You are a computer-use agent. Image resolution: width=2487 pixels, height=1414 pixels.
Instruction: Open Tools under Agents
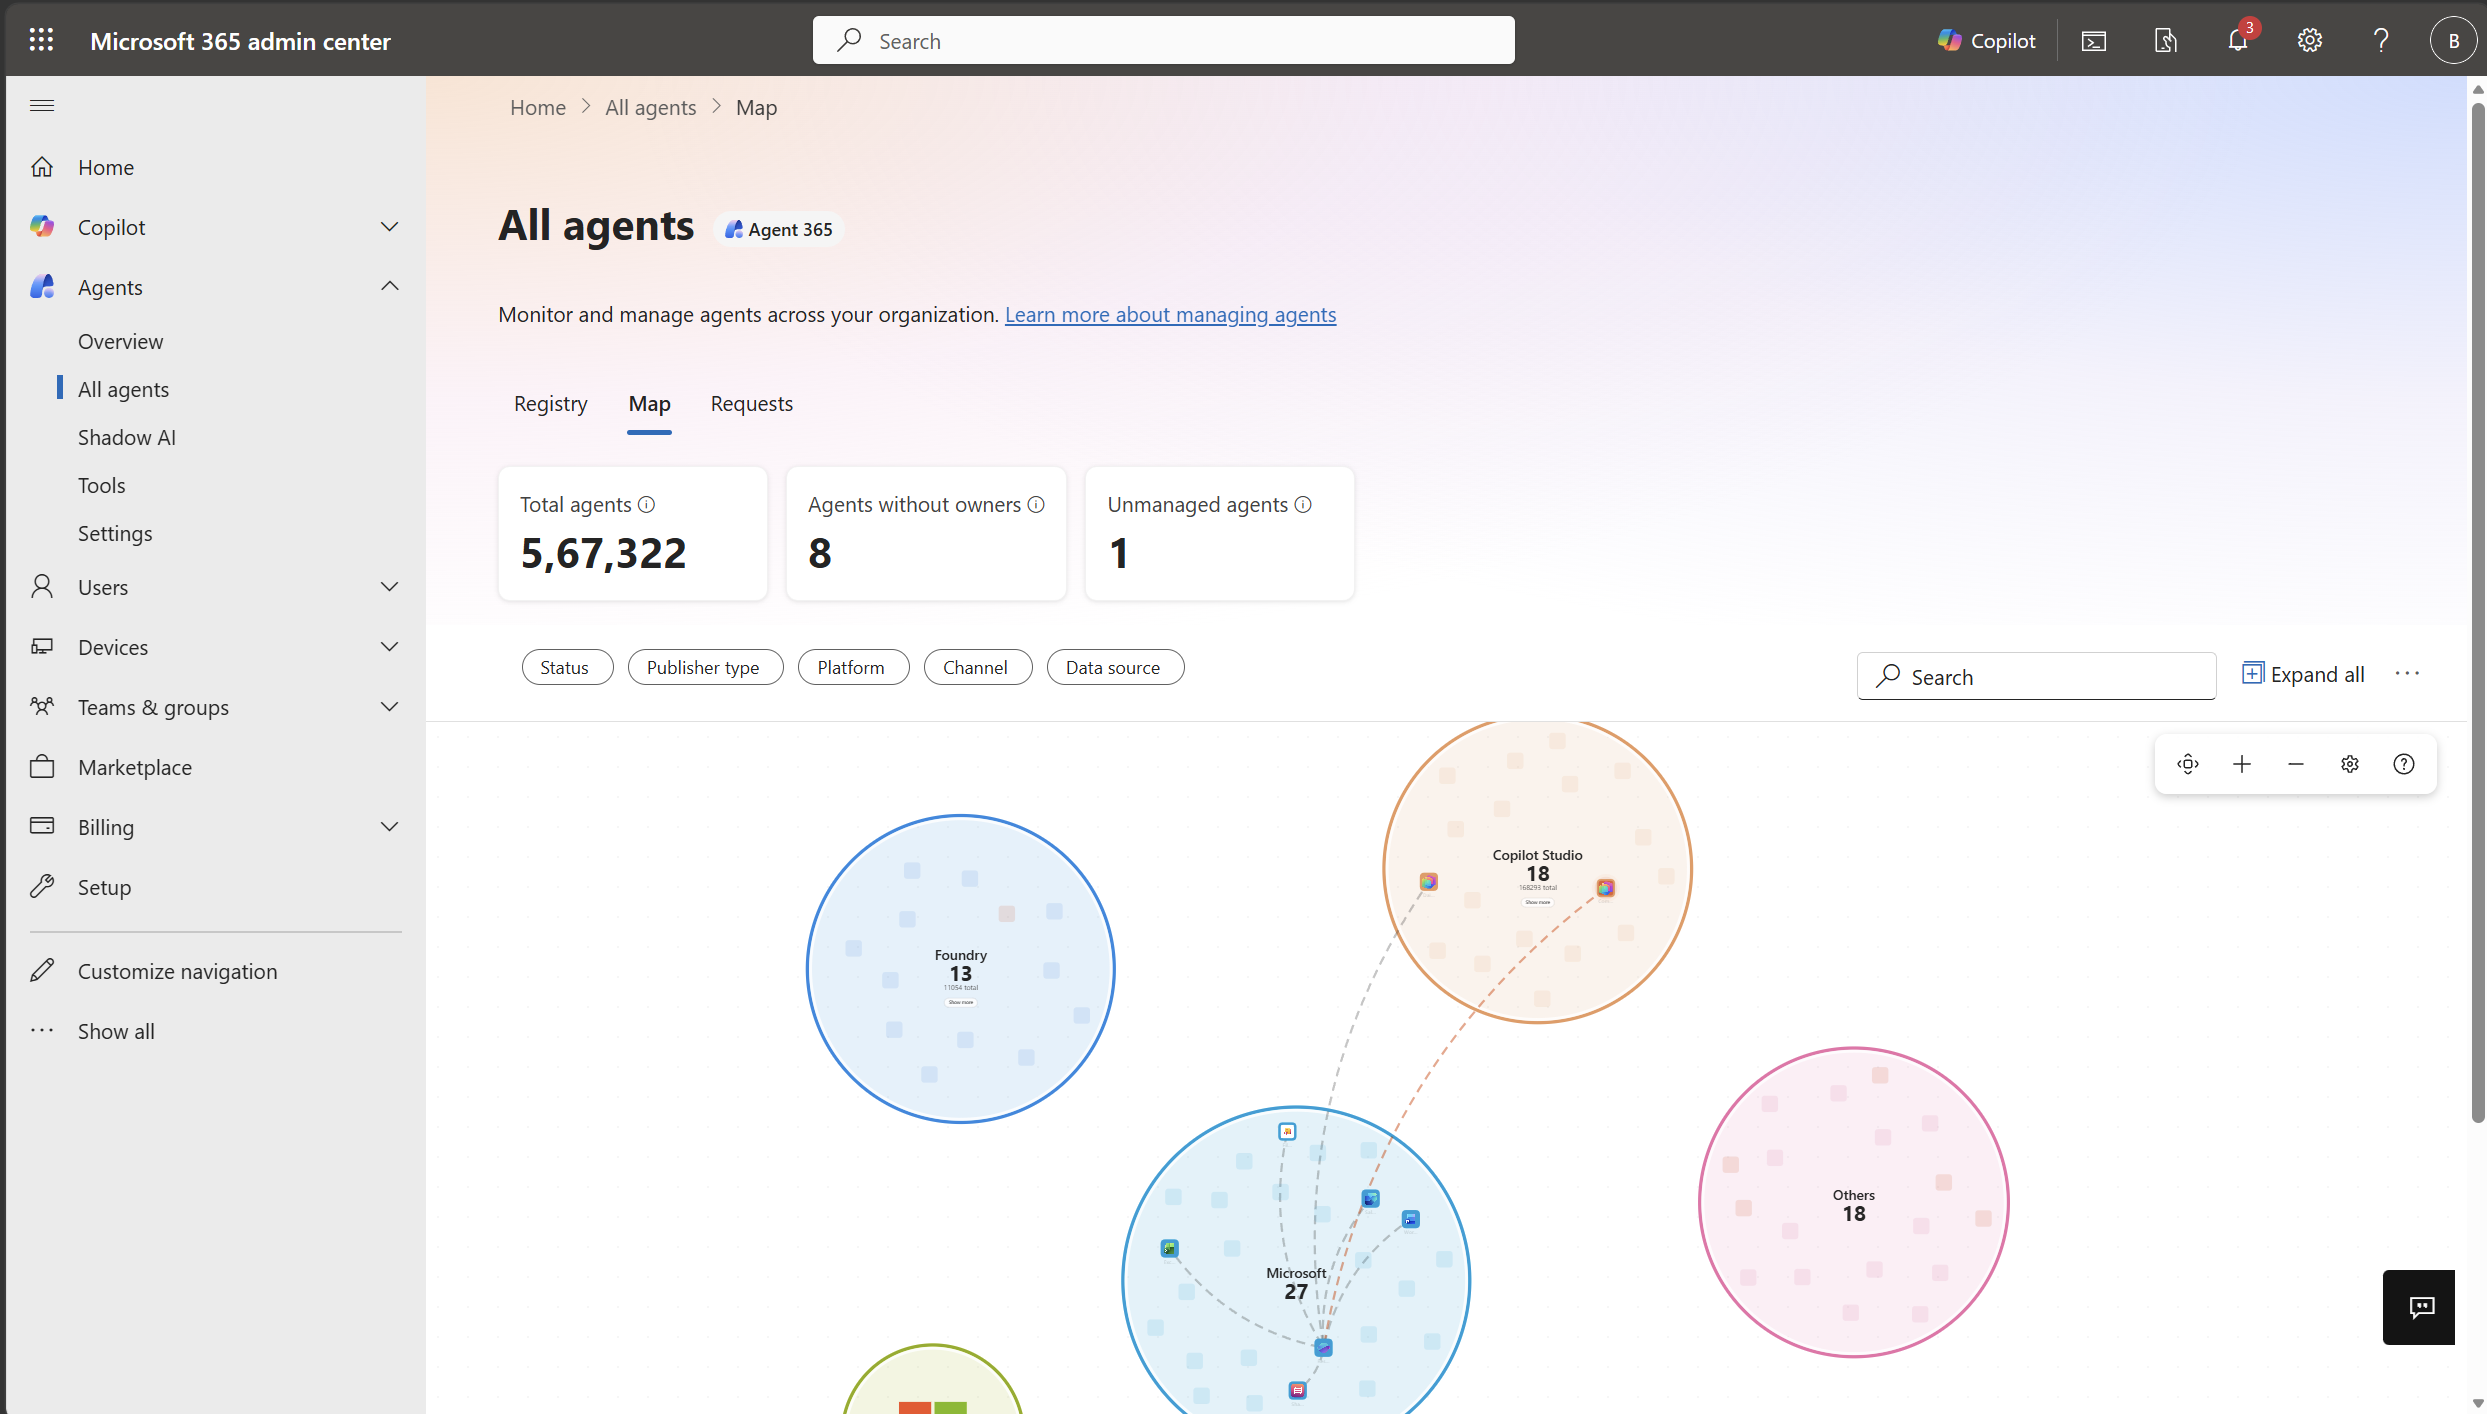pos(102,485)
